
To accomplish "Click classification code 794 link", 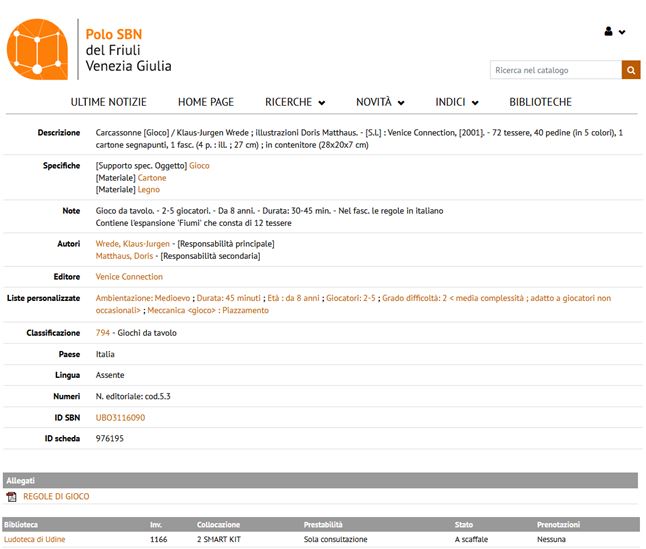I will (x=103, y=333).
